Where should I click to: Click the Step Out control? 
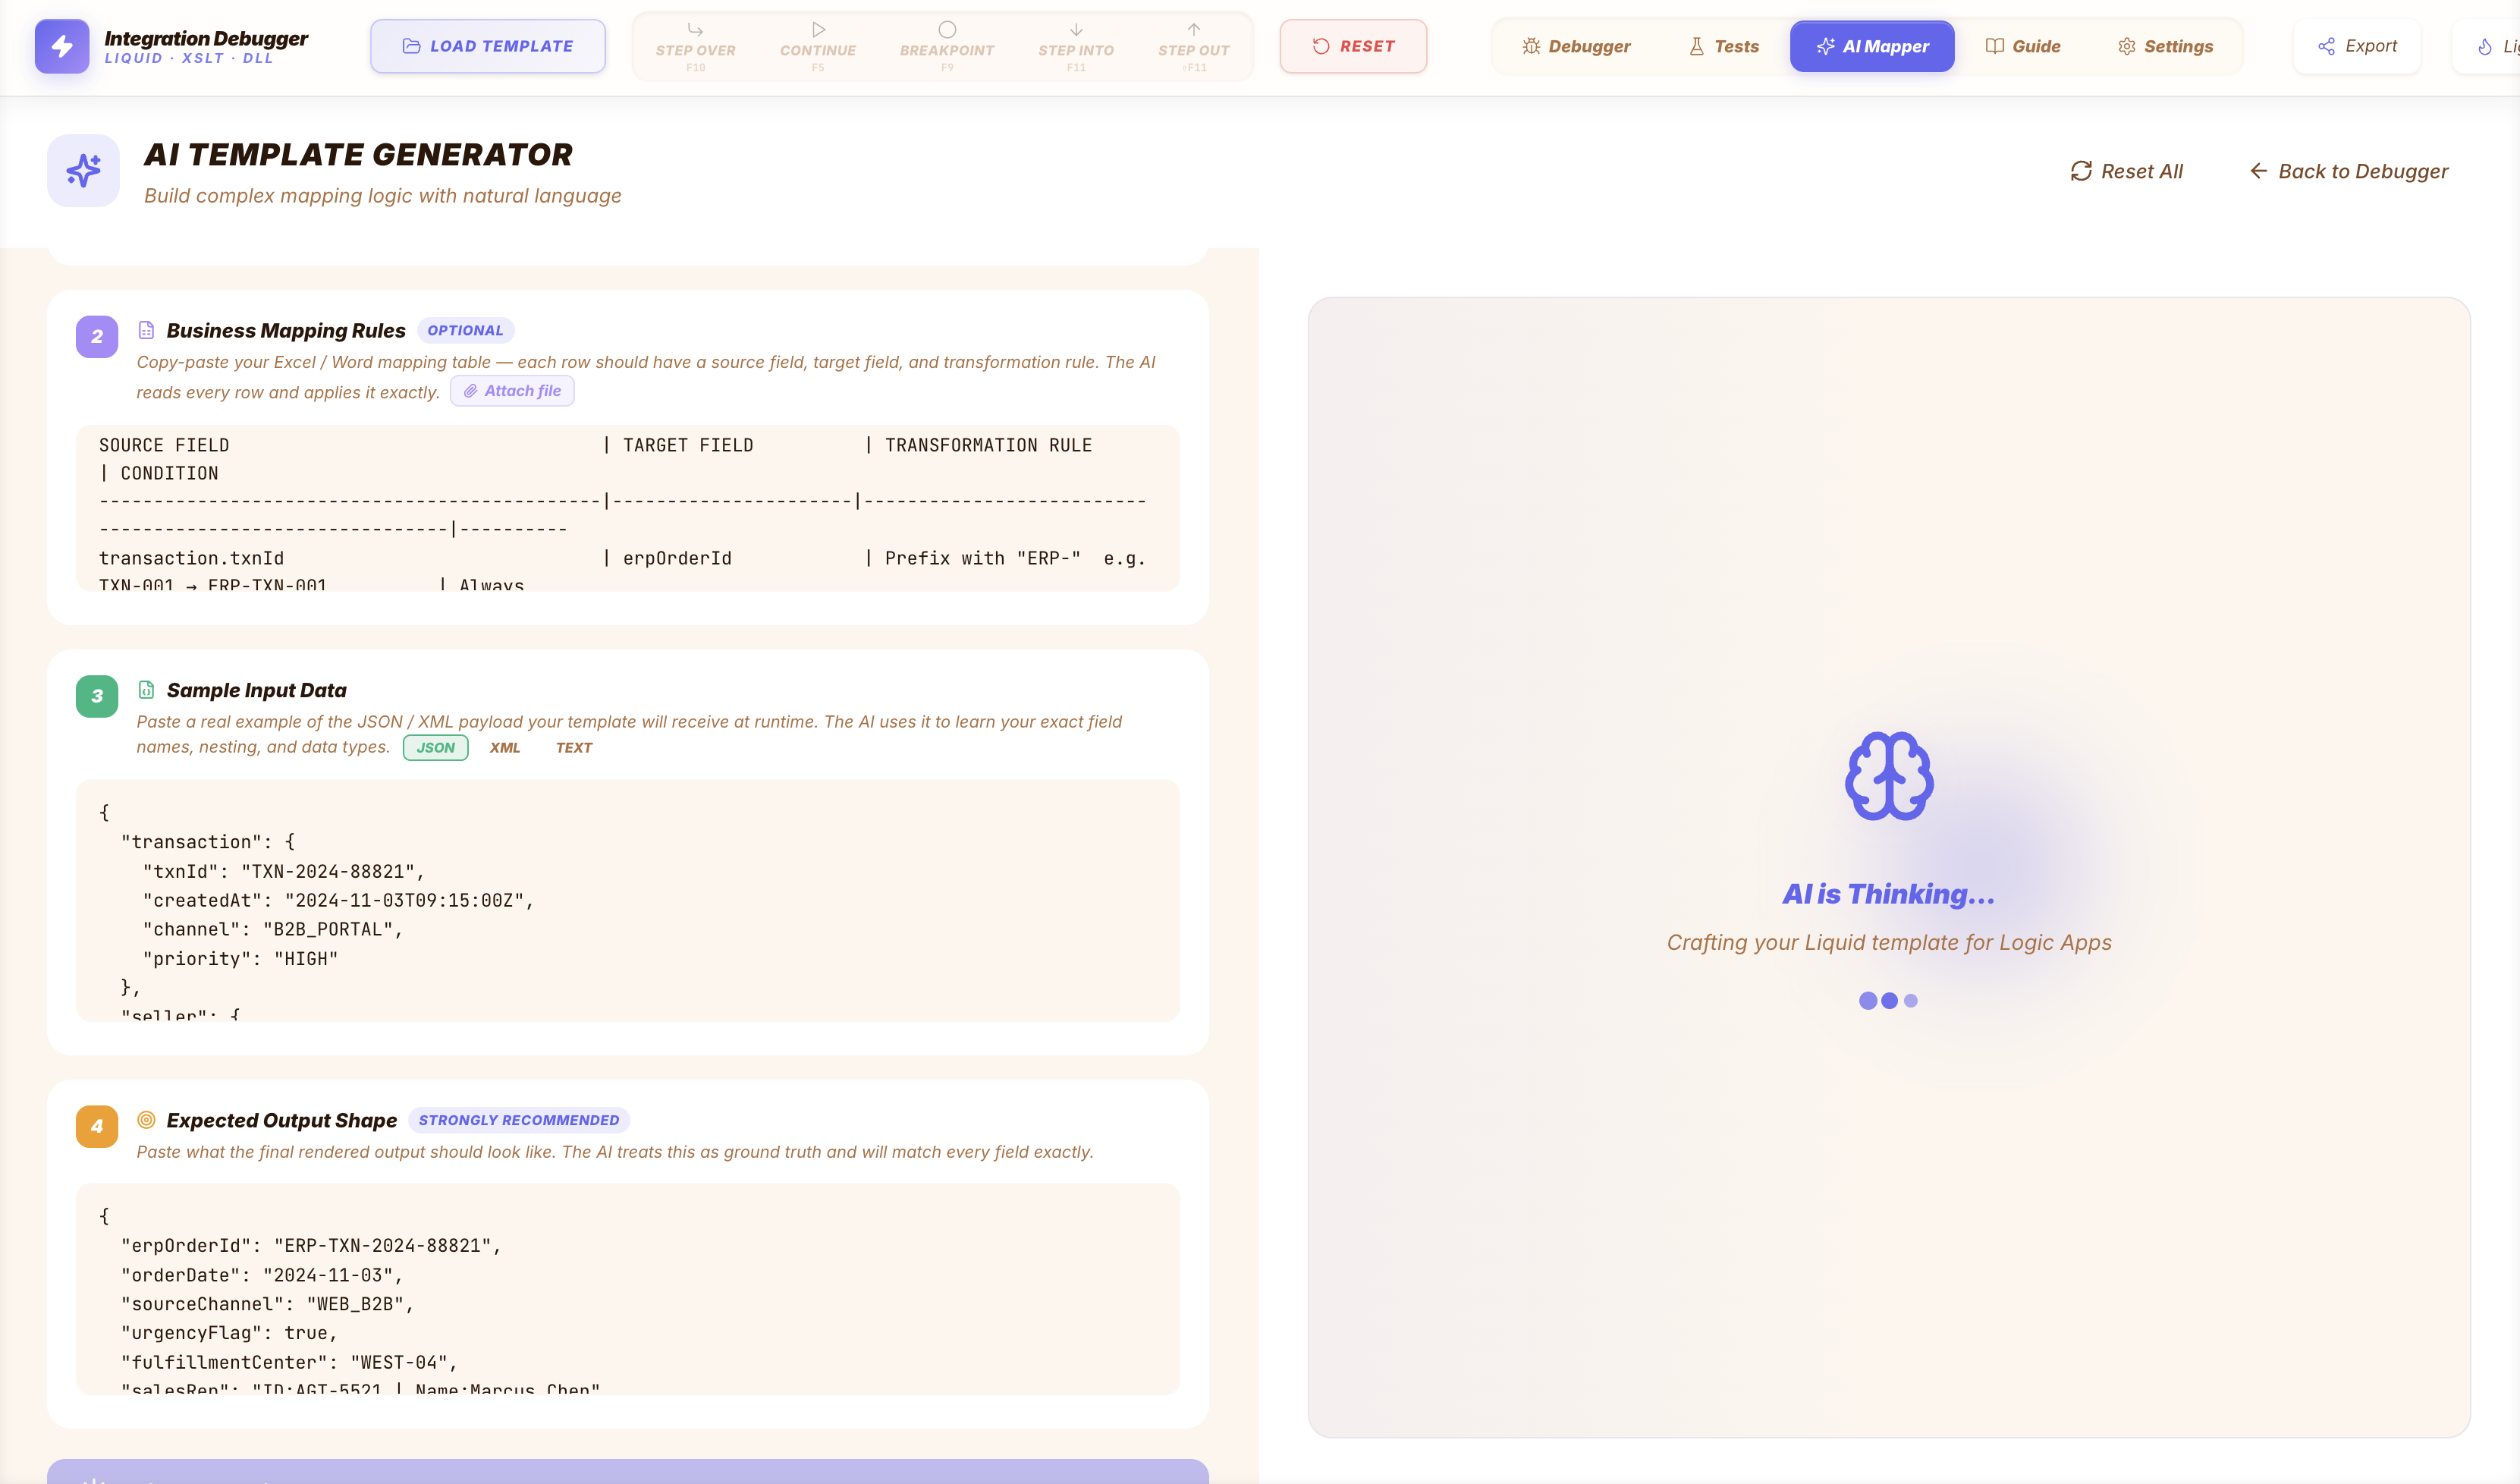click(1194, 46)
